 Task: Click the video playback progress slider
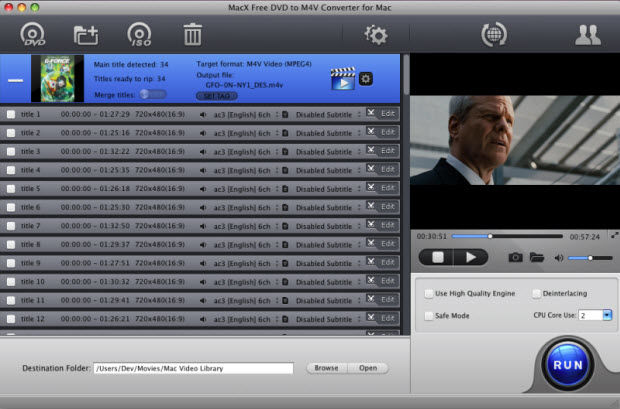click(x=507, y=236)
